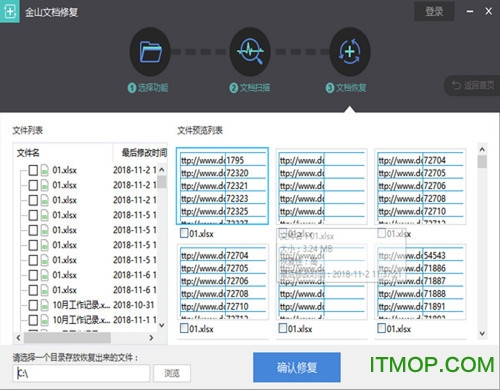The width and height of the screenshot is (500, 390).
Task: Select step 选择功能 label
Action: tap(148, 88)
